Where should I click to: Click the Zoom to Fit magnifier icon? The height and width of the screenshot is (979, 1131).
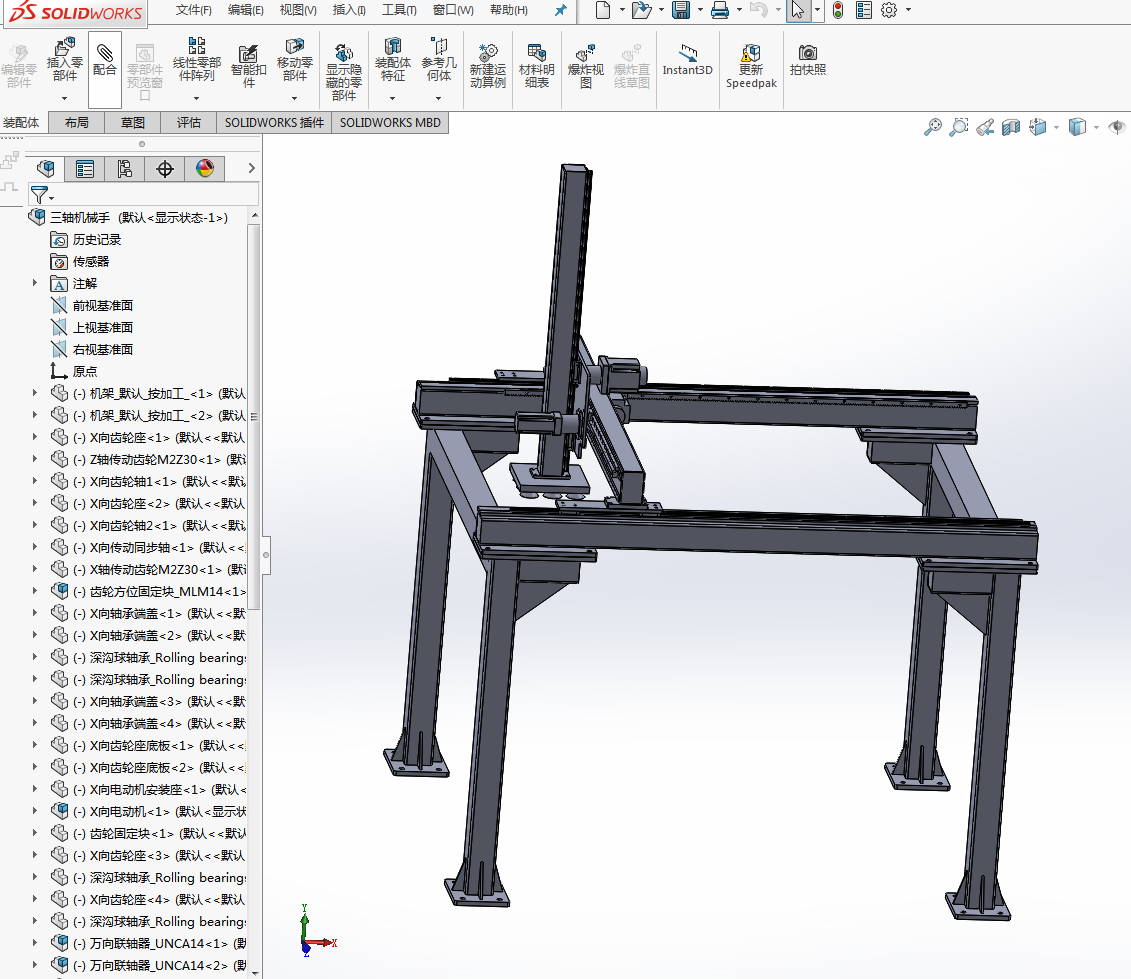click(933, 128)
